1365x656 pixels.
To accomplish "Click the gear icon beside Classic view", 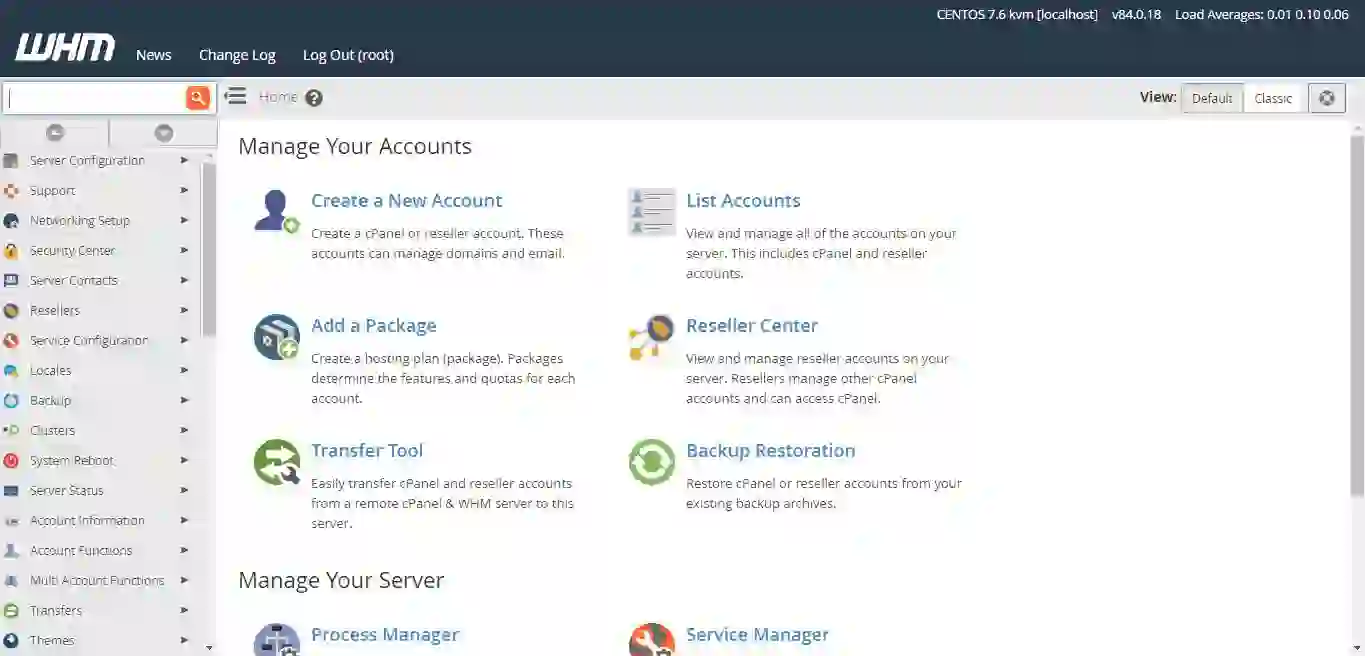I will coord(1327,98).
